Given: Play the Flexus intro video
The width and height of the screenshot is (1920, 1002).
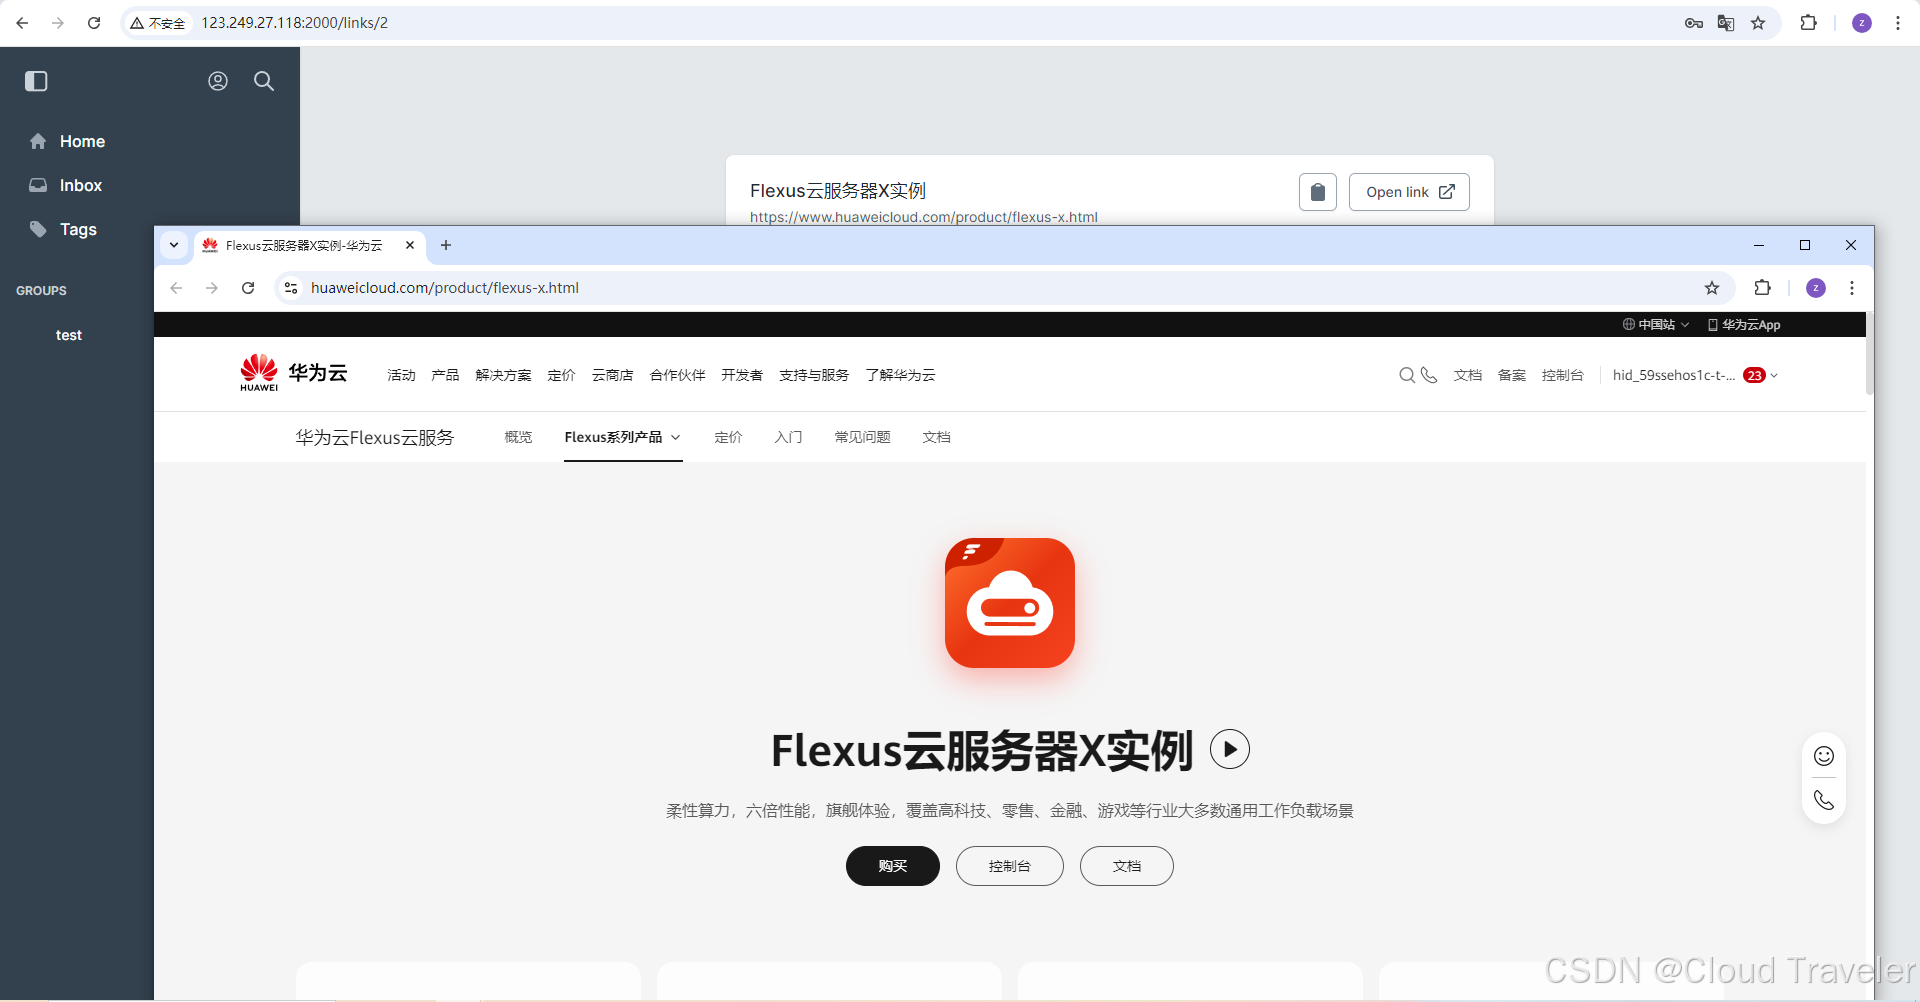Looking at the screenshot, I should [x=1230, y=749].
